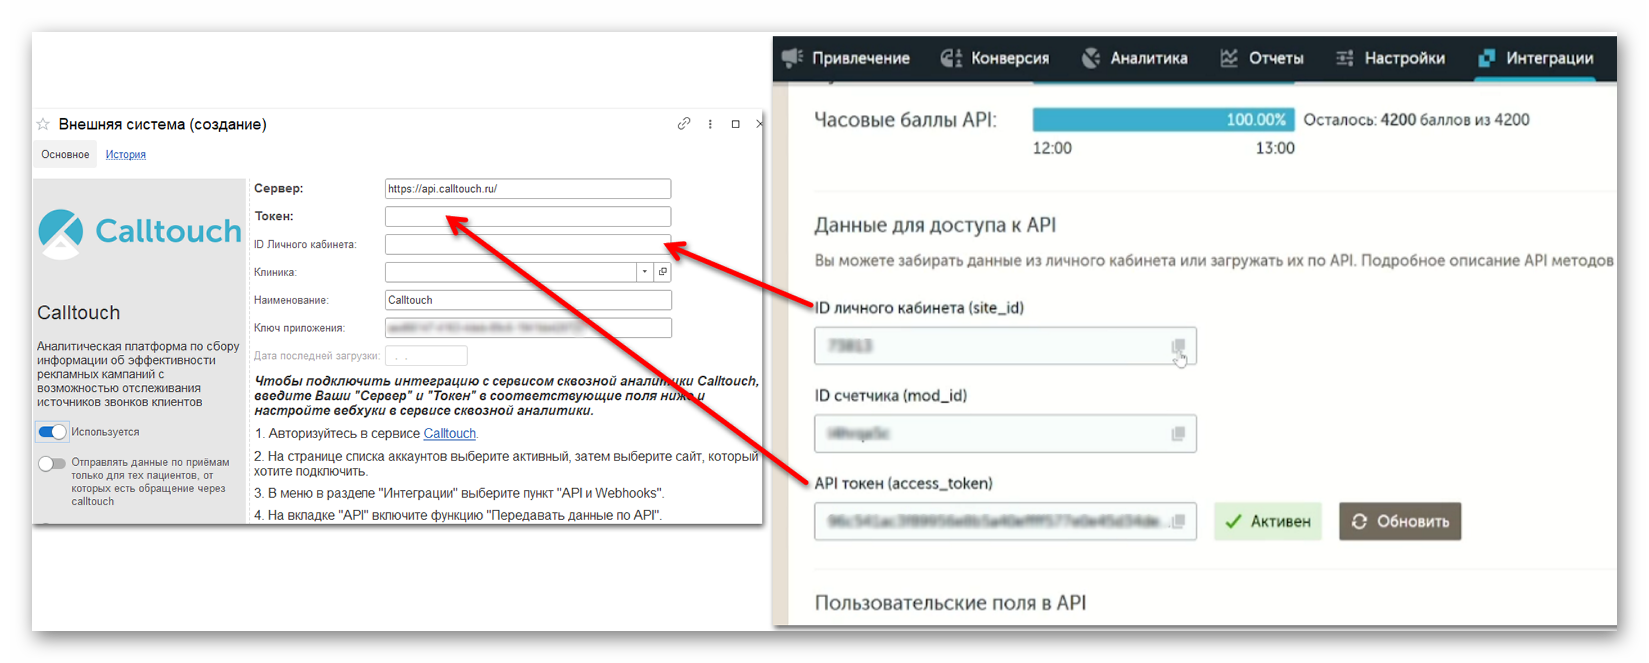
Task: Click the Аналитика pie chart icon
Action: [x=1091, y=58]
